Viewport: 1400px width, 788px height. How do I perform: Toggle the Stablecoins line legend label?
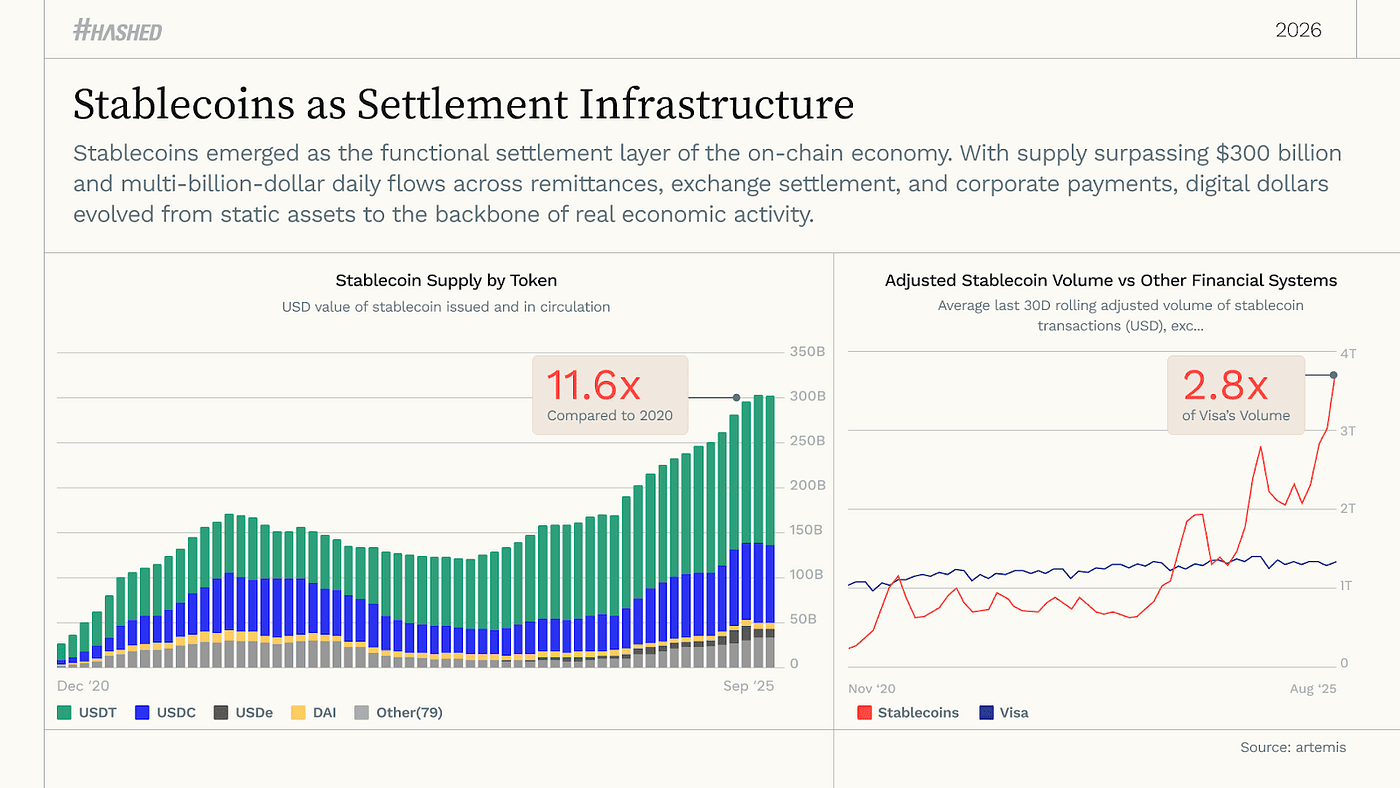(x=918, y=713)
